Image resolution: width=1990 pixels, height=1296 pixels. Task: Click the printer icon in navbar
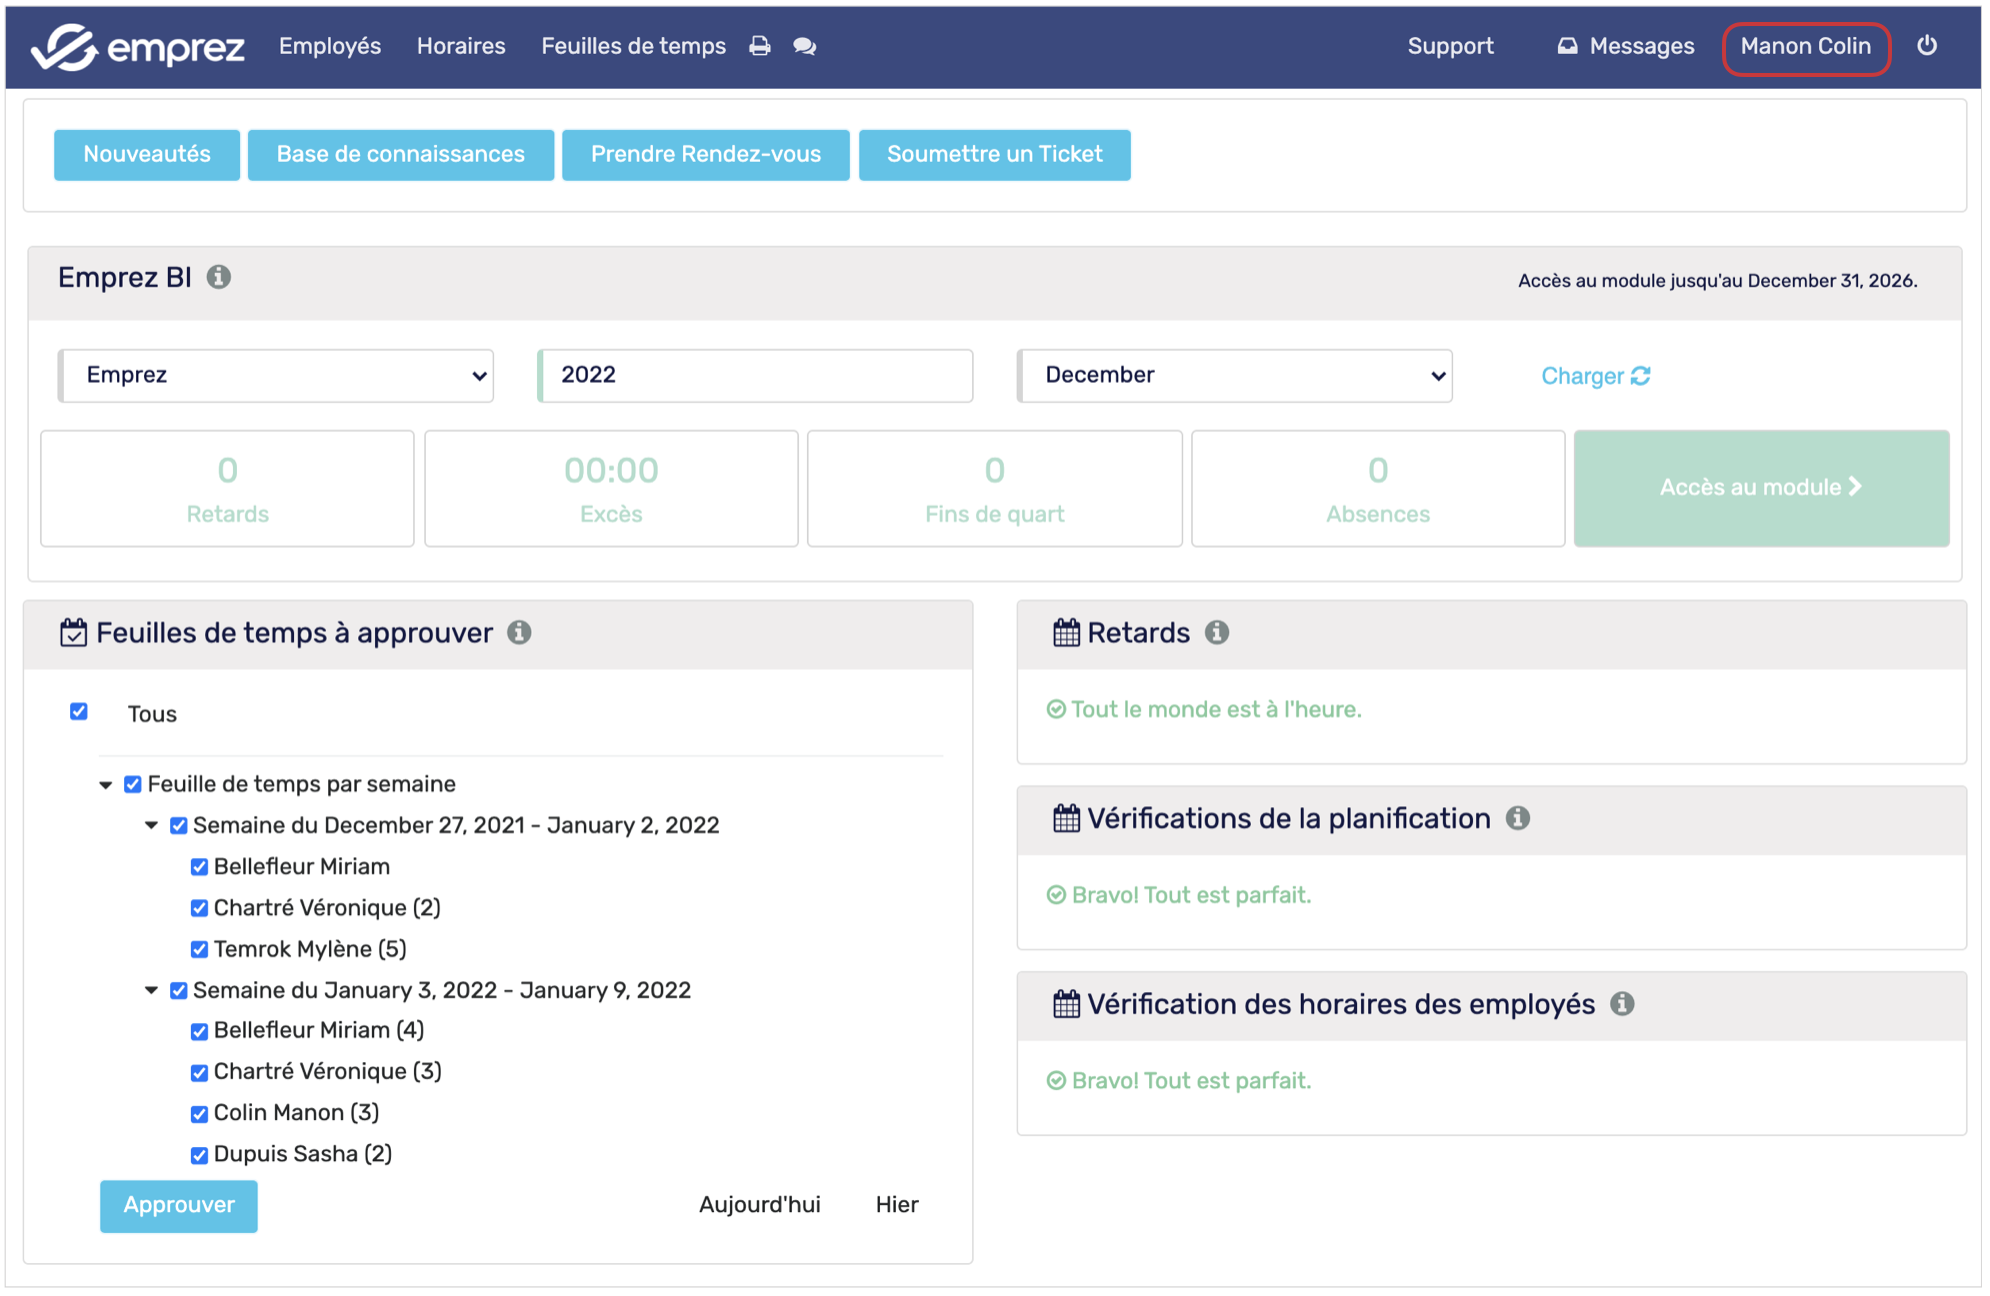(x=760, y=46)
